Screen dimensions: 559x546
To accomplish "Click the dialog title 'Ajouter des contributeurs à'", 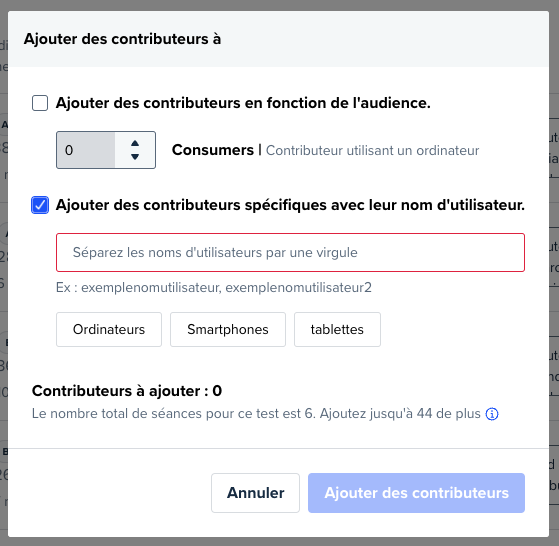I will tap(122, 39).
